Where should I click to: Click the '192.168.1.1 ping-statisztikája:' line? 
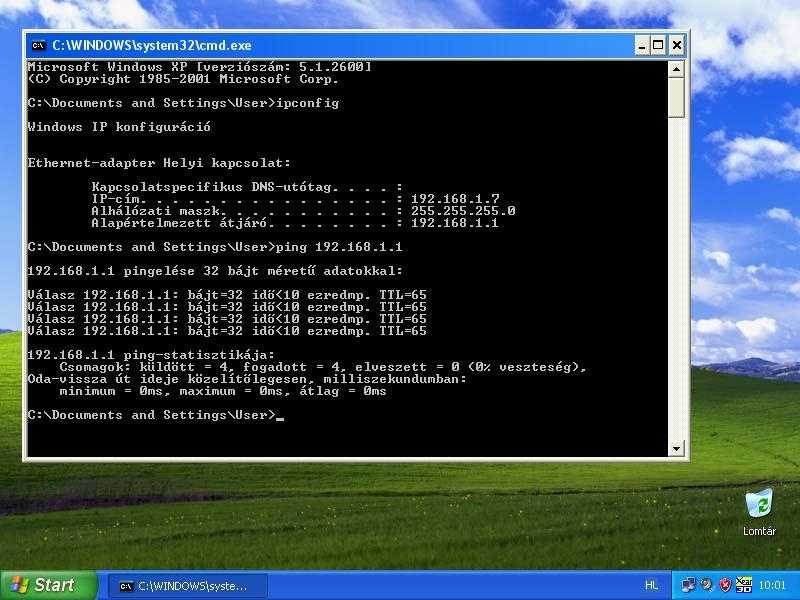coord(151,355)
